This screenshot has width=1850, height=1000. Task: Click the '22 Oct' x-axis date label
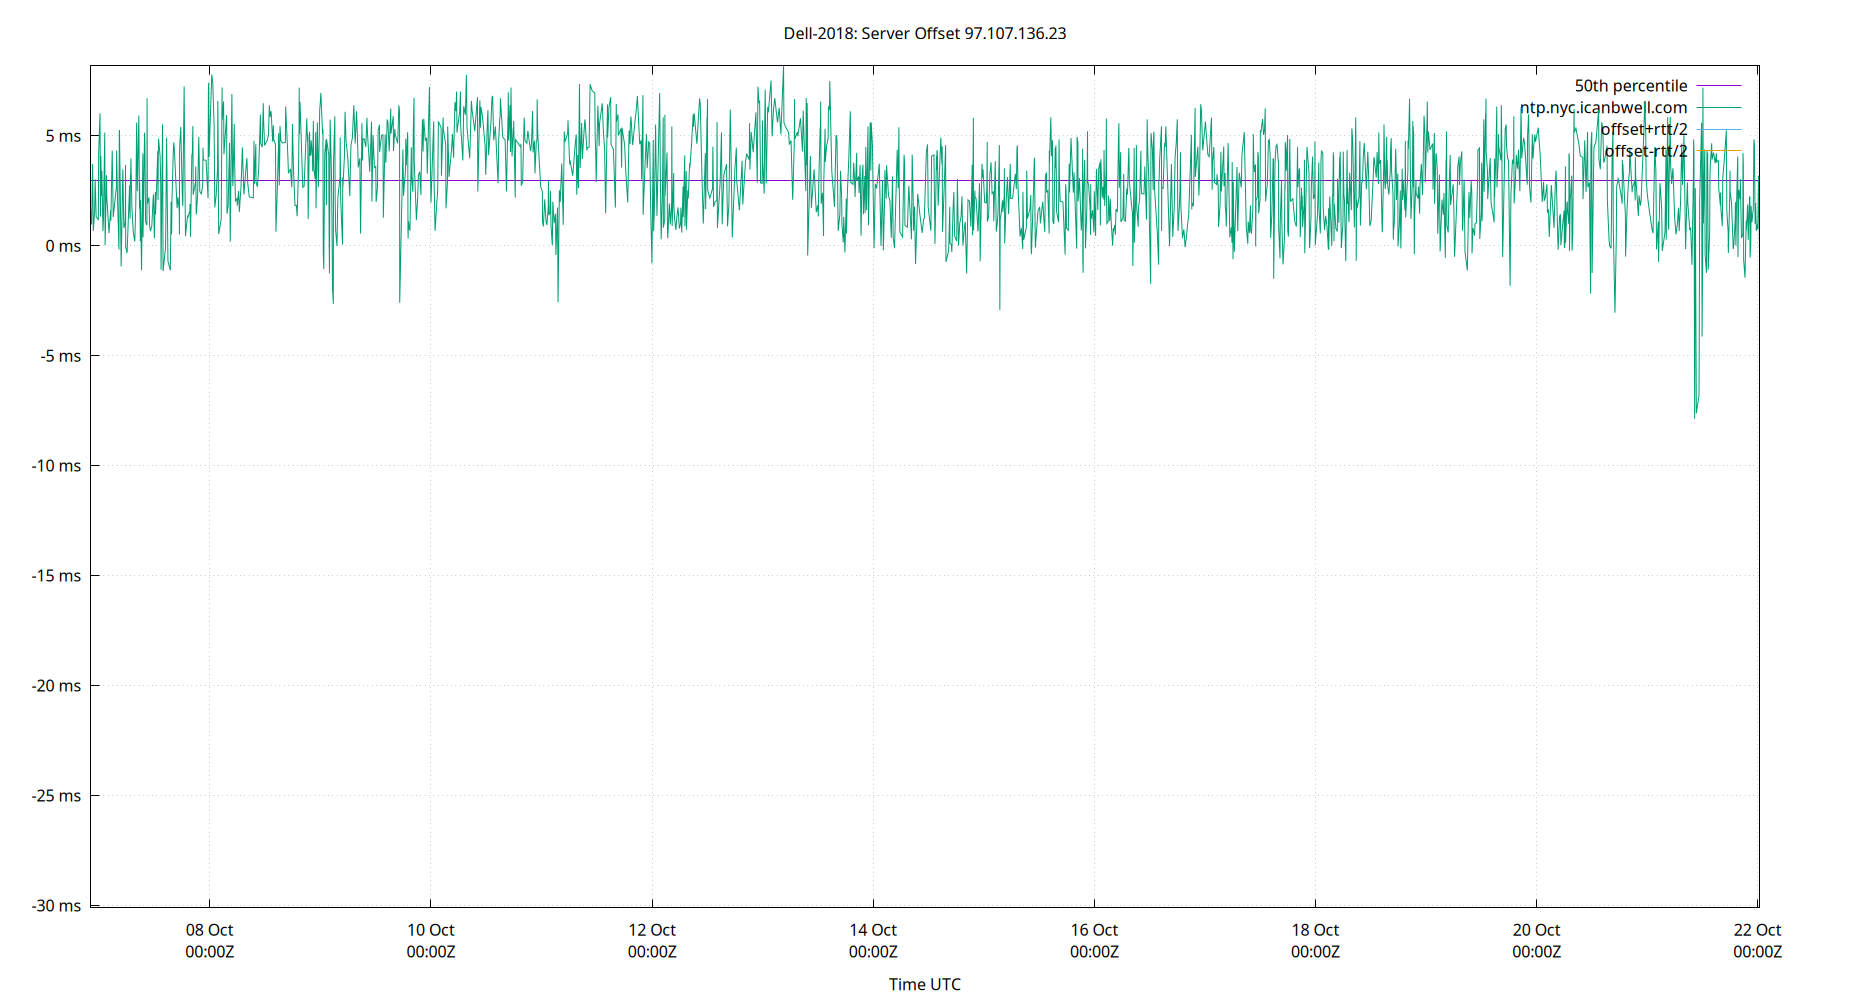1757,930
